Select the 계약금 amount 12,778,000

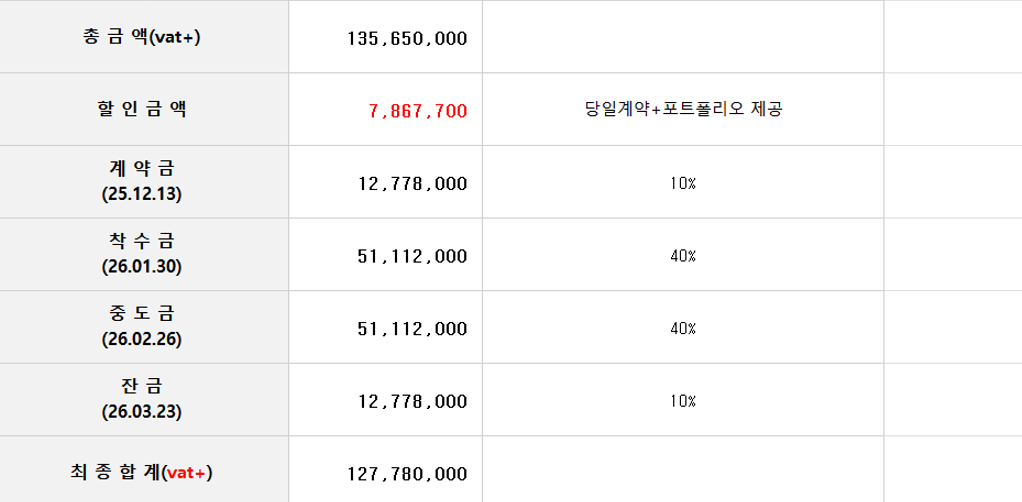pos(386,182)
